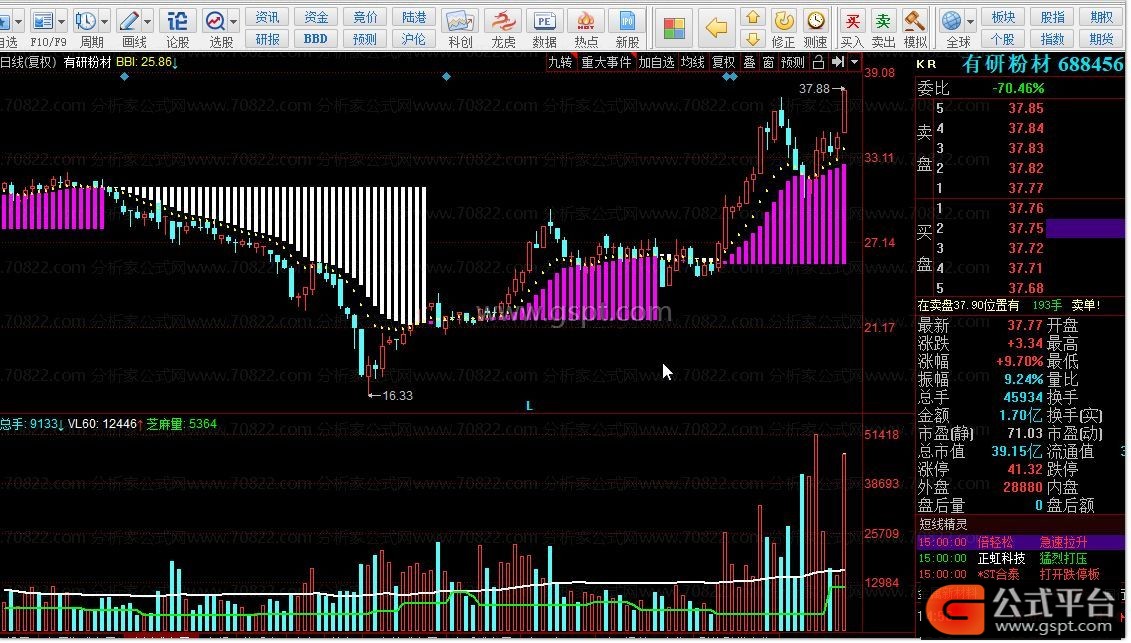
Task: Click the 倍轻松 急速拉升 alert row
Action: (x=1020, y=542)
